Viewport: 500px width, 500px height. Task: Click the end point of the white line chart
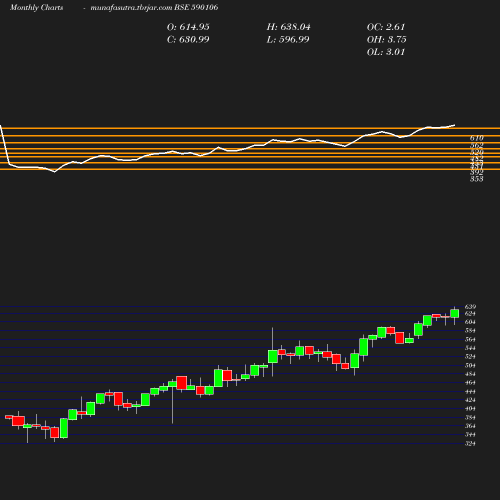coord(454,125)
